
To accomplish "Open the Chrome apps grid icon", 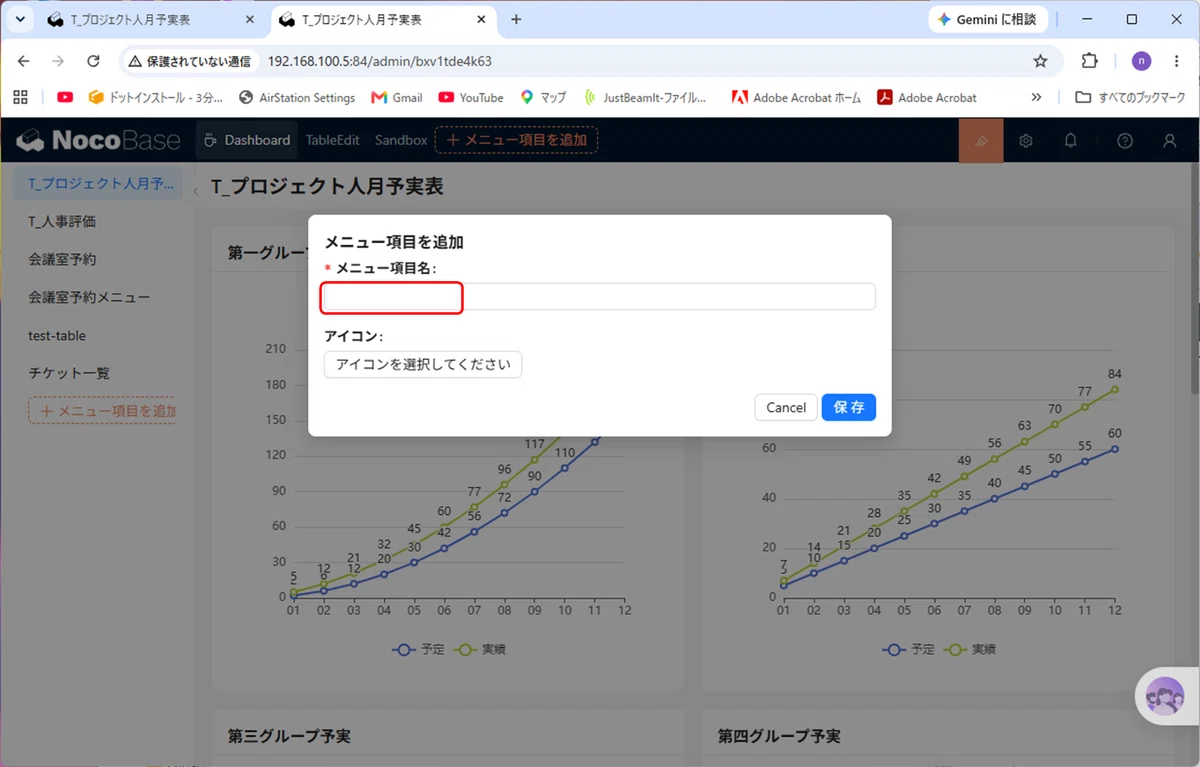I will [21, 97].
